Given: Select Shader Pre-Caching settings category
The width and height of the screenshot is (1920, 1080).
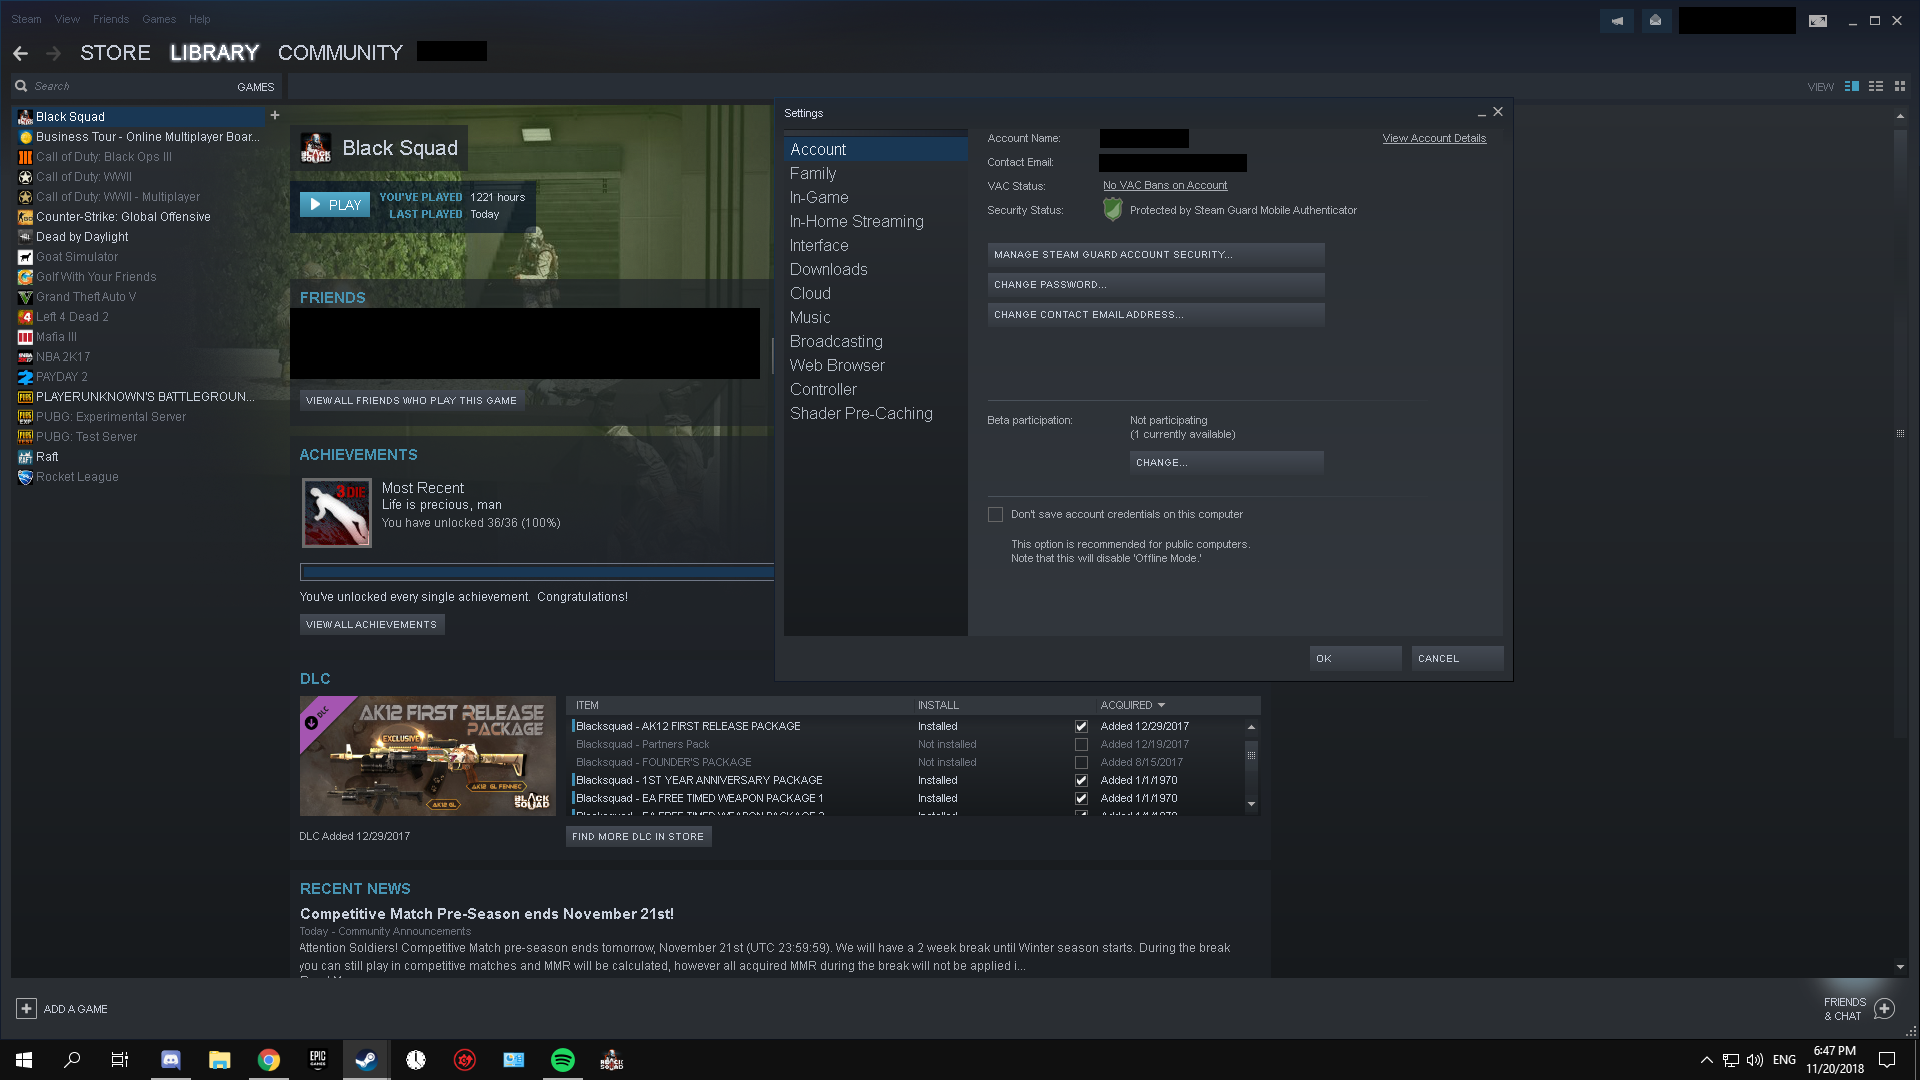Looking at the screenshot, I should [876, 414].
